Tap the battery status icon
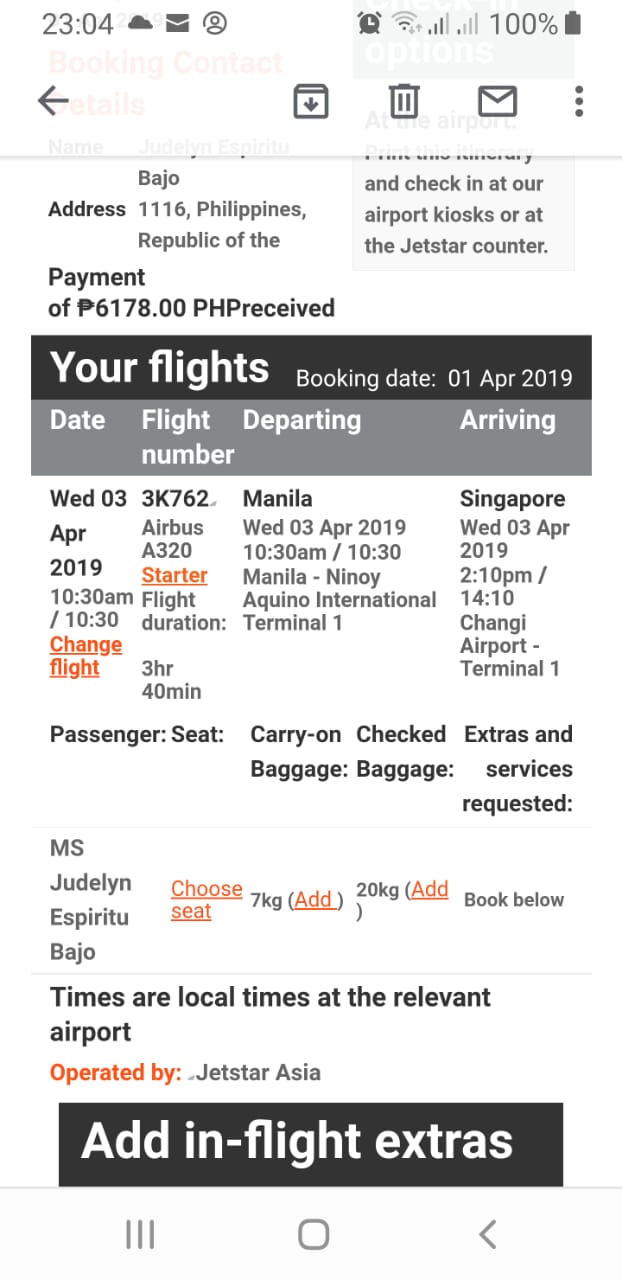The image size is (622, 1280). click(x=572, y=23)
